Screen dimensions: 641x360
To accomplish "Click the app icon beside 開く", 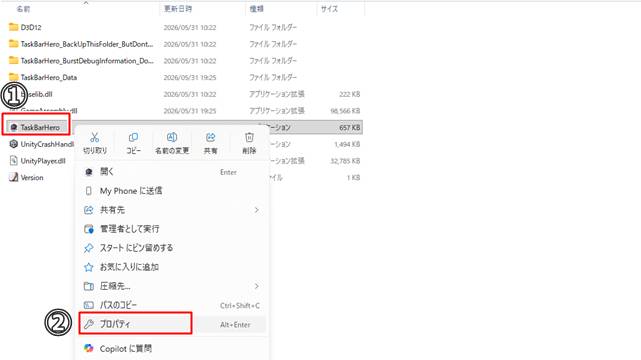I will pos(89,172).
